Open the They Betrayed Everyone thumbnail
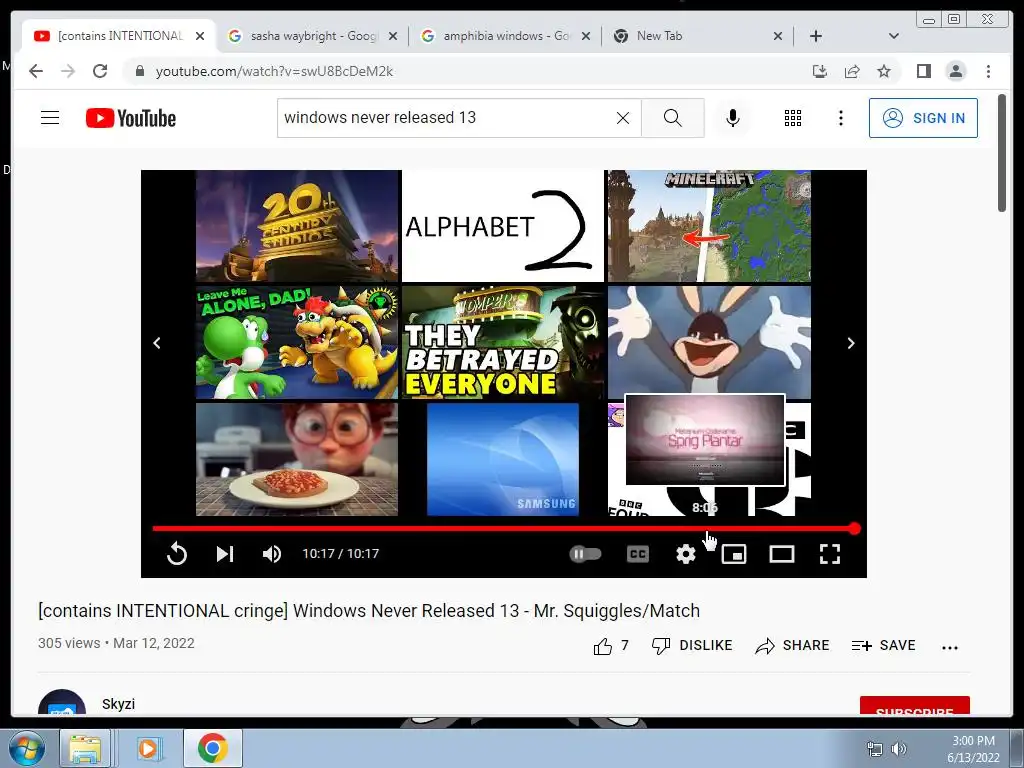Screen dimensions: 1024x768 [503, 342]
